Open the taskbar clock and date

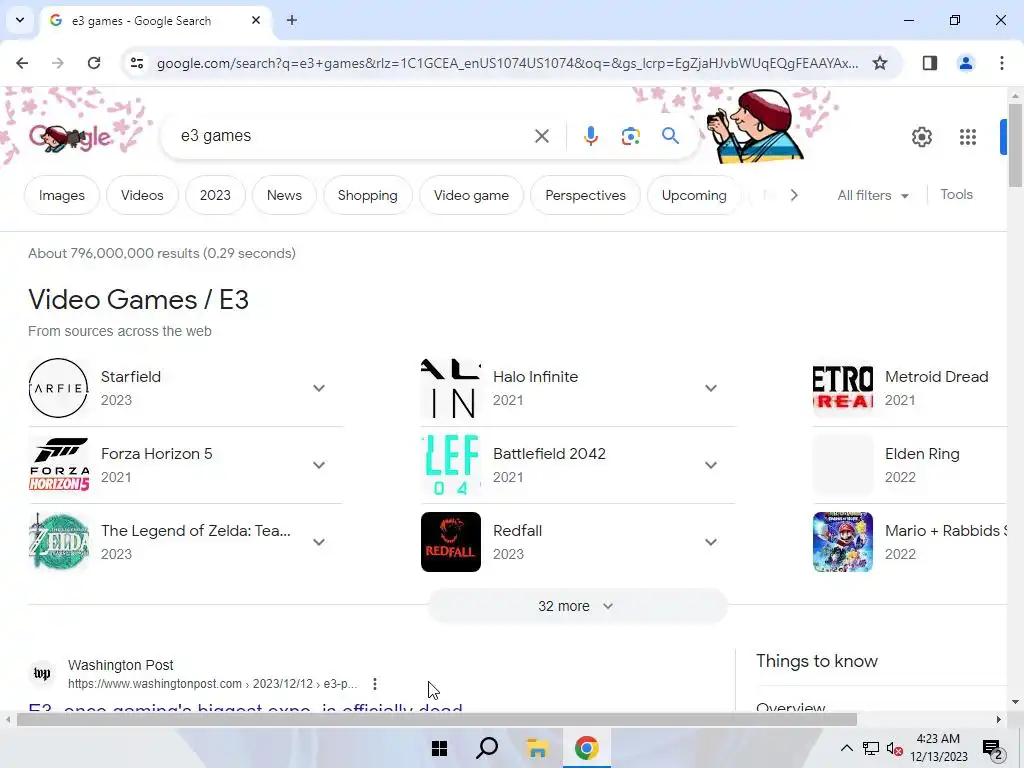pyautogui.click(x=939, y=748)
